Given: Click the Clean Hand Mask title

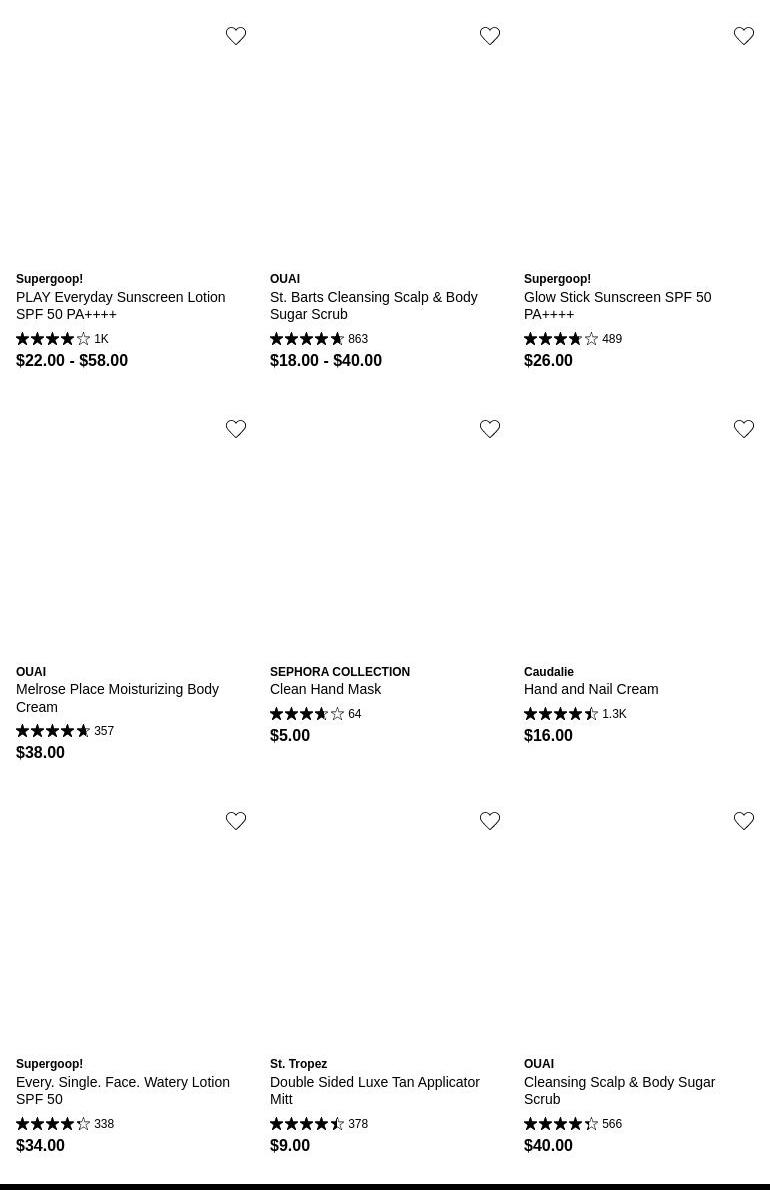Looking at the screenshot, I should tap(325, 689).
